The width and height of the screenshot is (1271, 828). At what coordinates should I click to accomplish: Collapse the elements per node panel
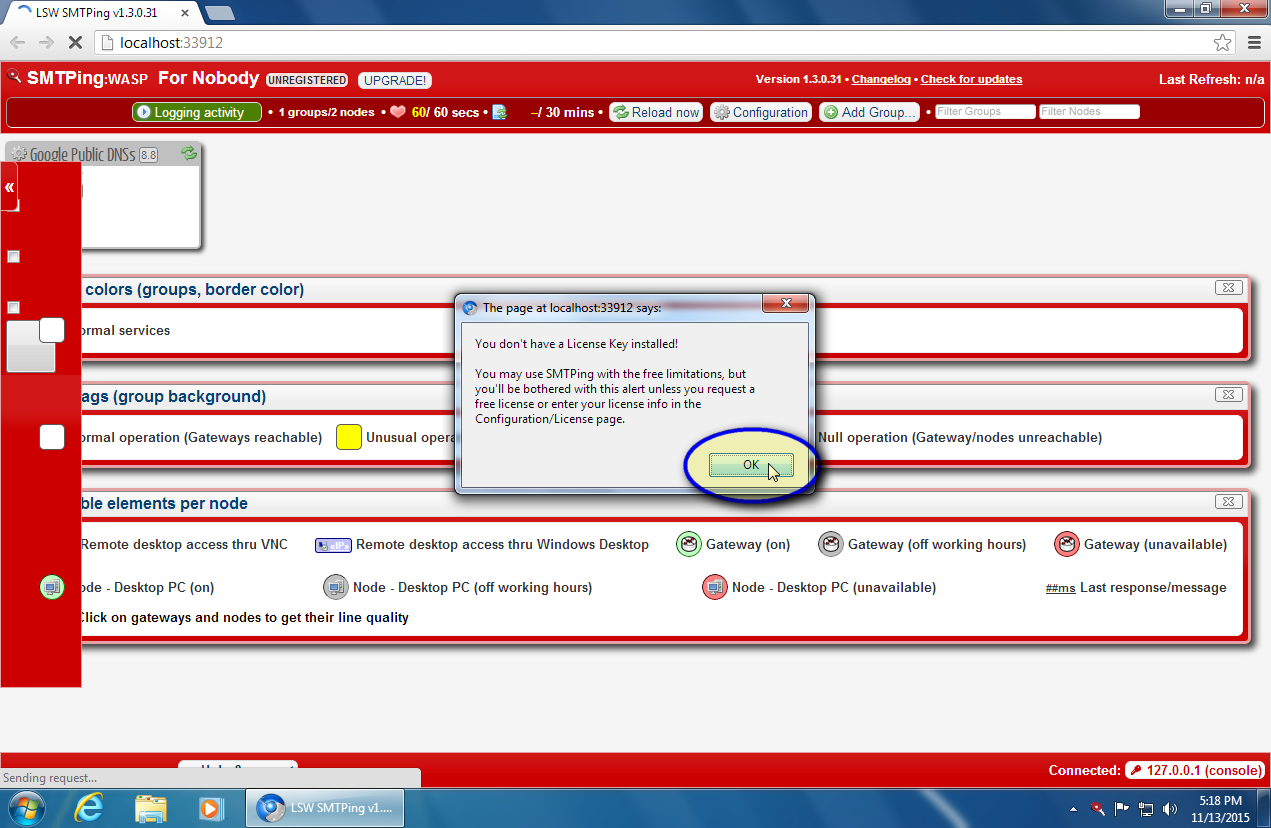1229,502
